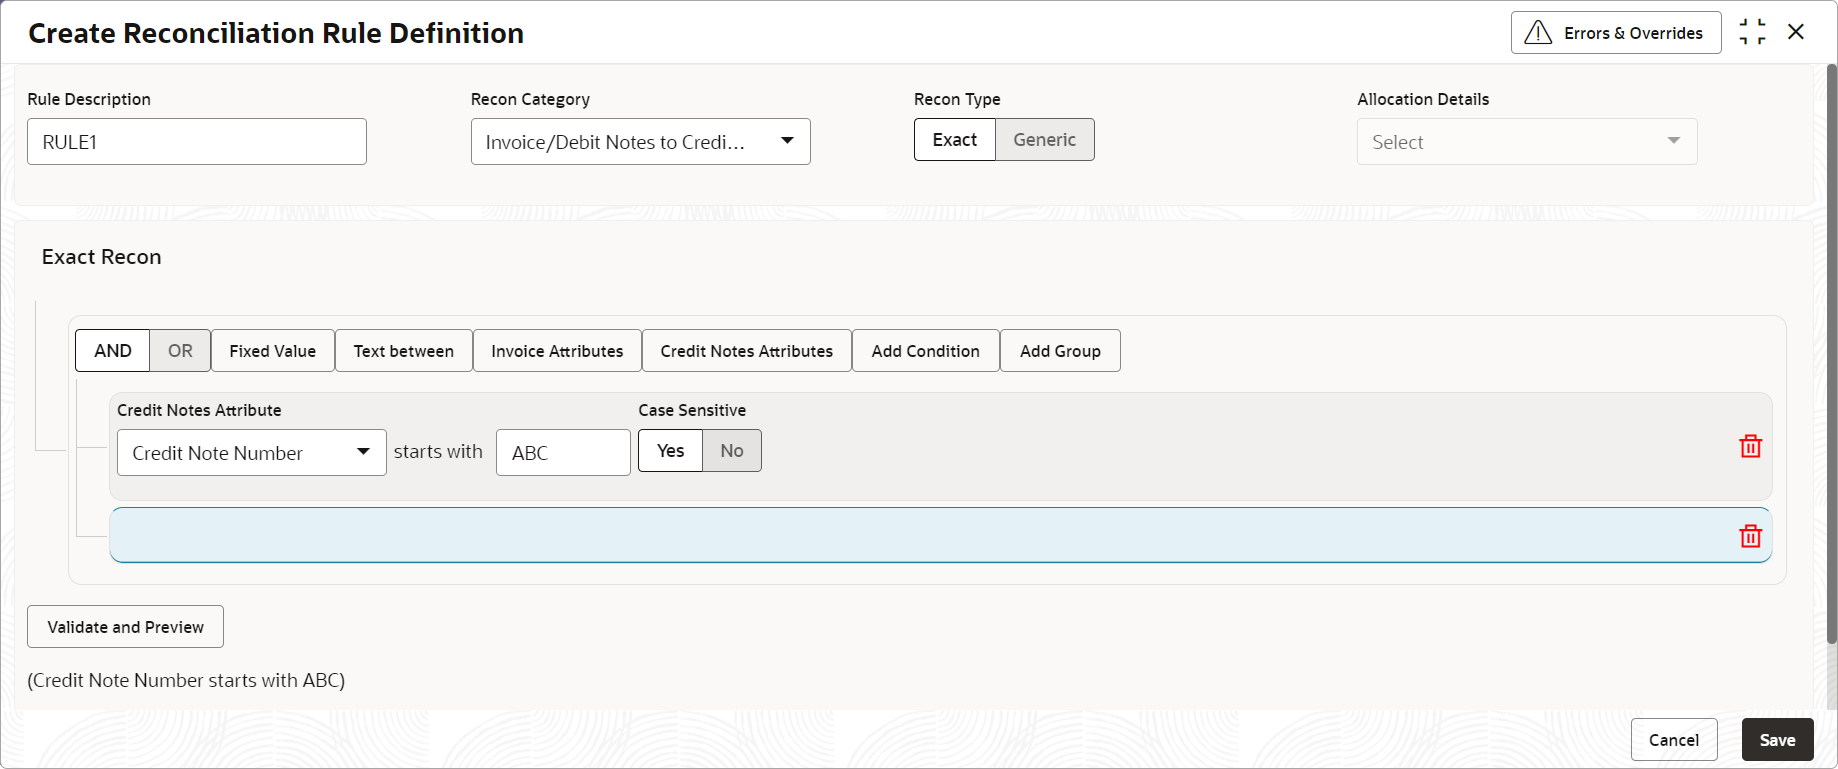Screen dimensions: 1838x769
Task: Delete the Credit Note Number condition row
Action: coord(1750,446)
